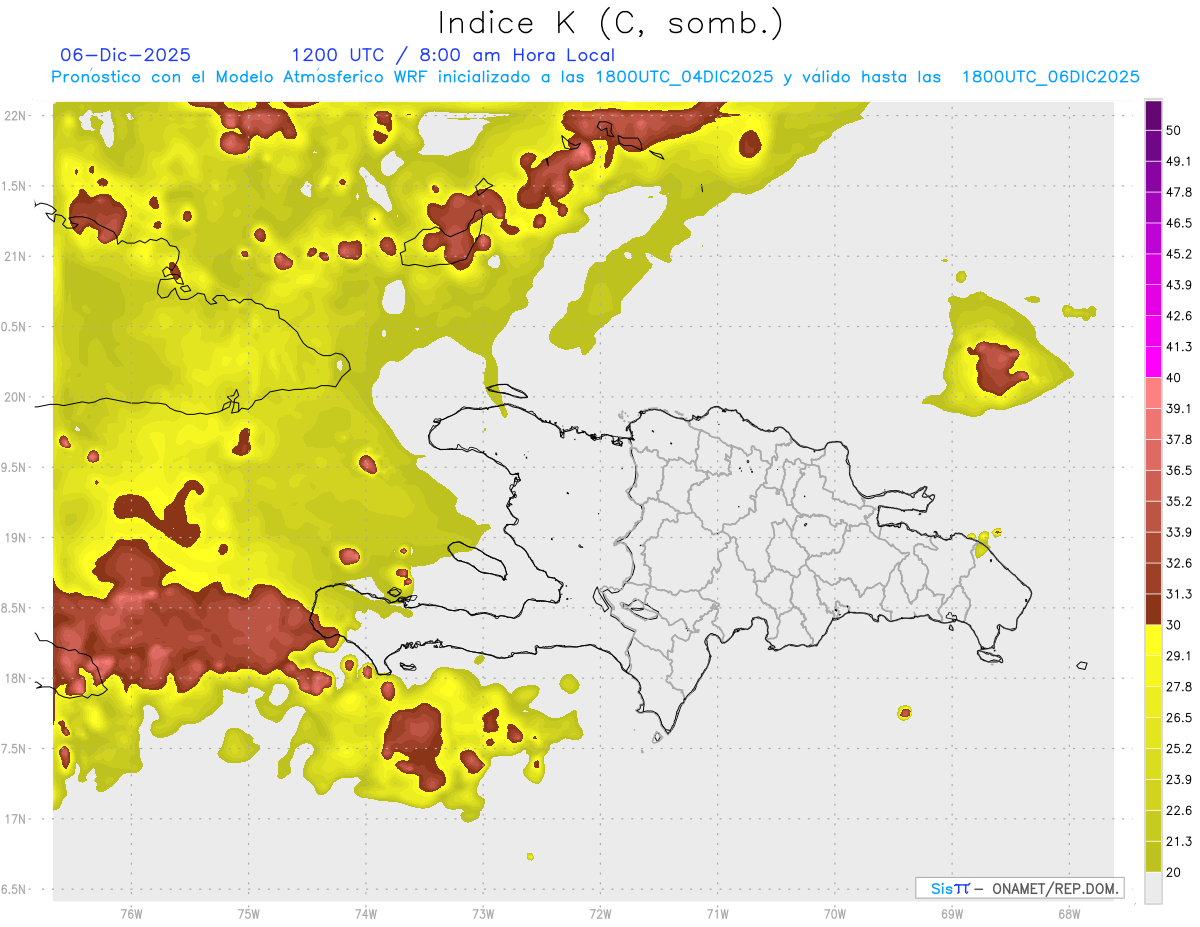Click the '22N' latitude axis label
Viewport: 1200px width, 927px height.
[x=17, y=115]
